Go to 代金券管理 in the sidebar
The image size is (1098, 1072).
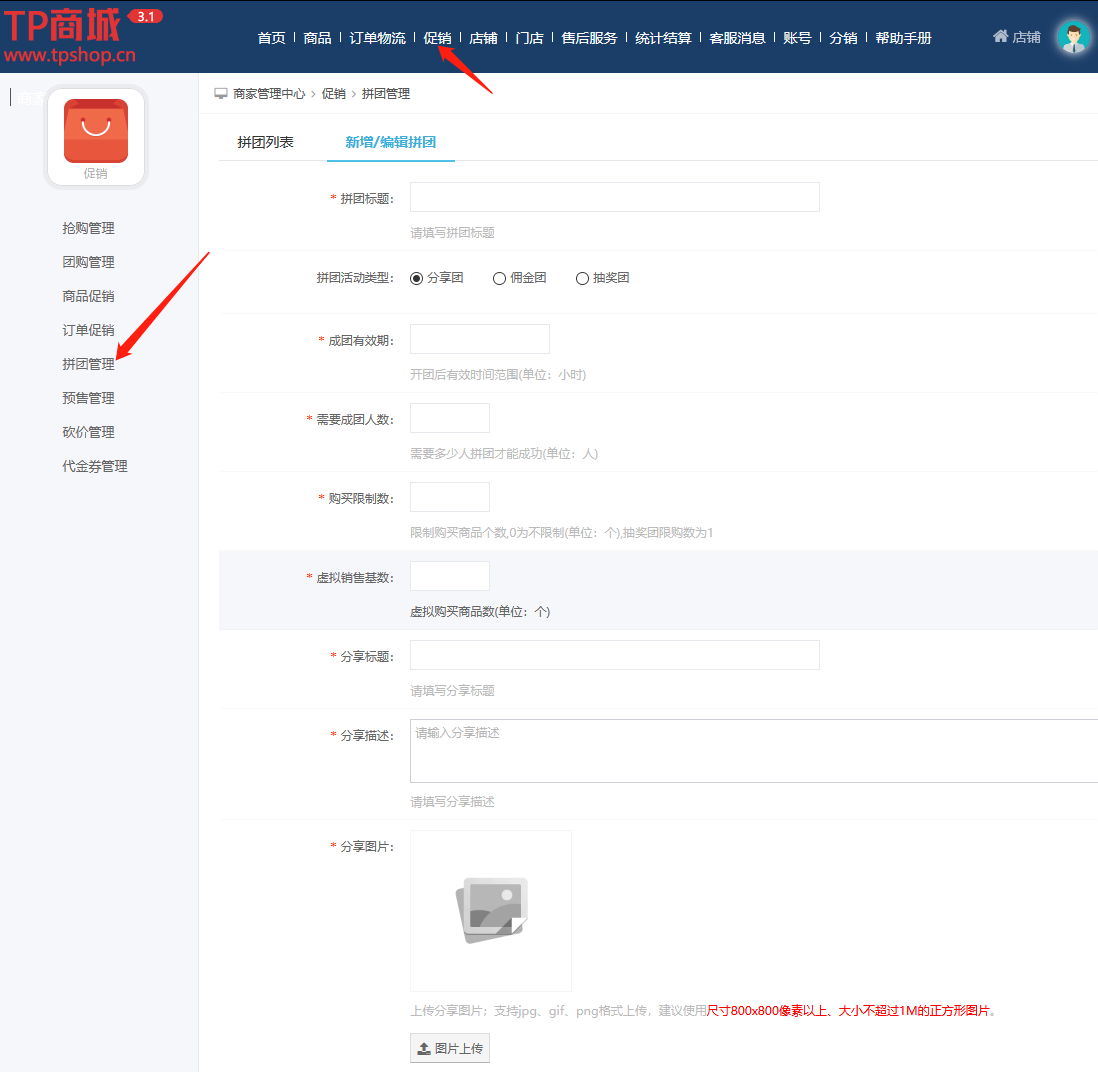click(95, 466)
